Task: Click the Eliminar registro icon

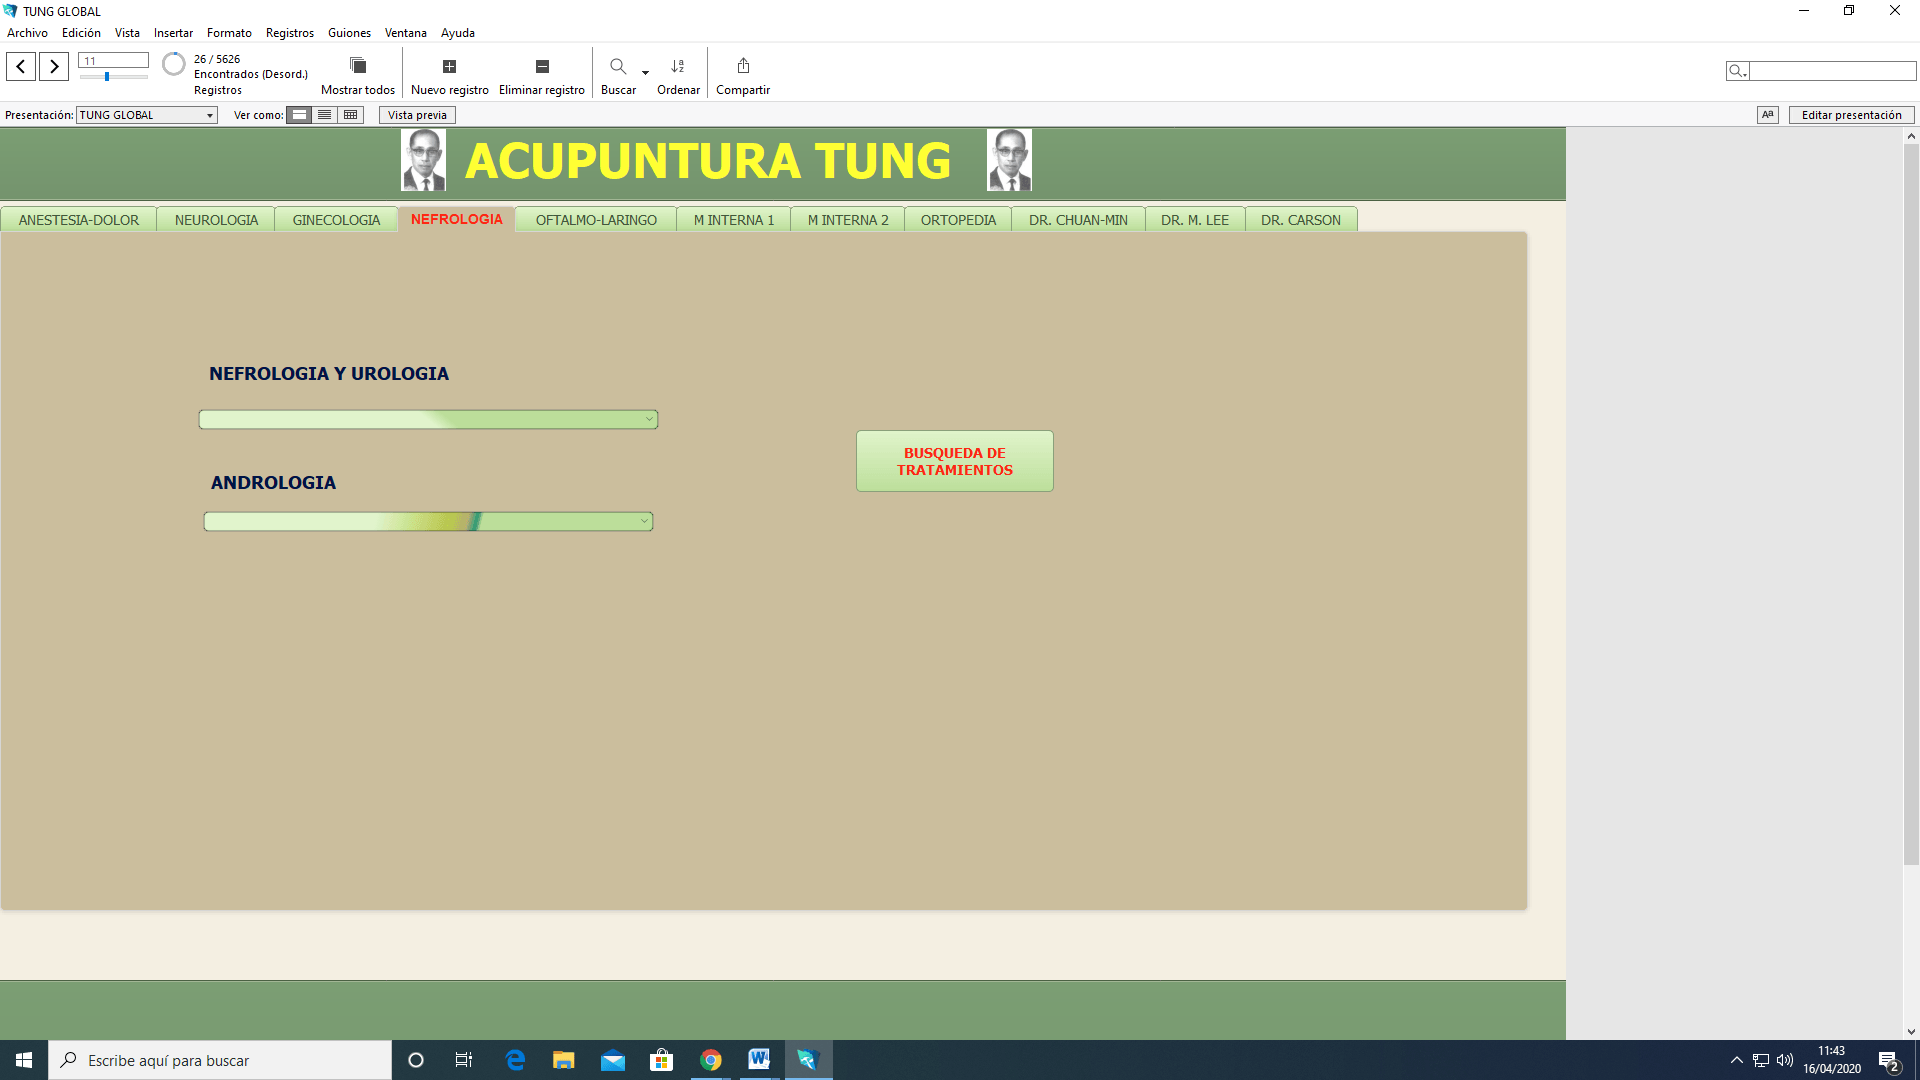Action: coord(542,66)
